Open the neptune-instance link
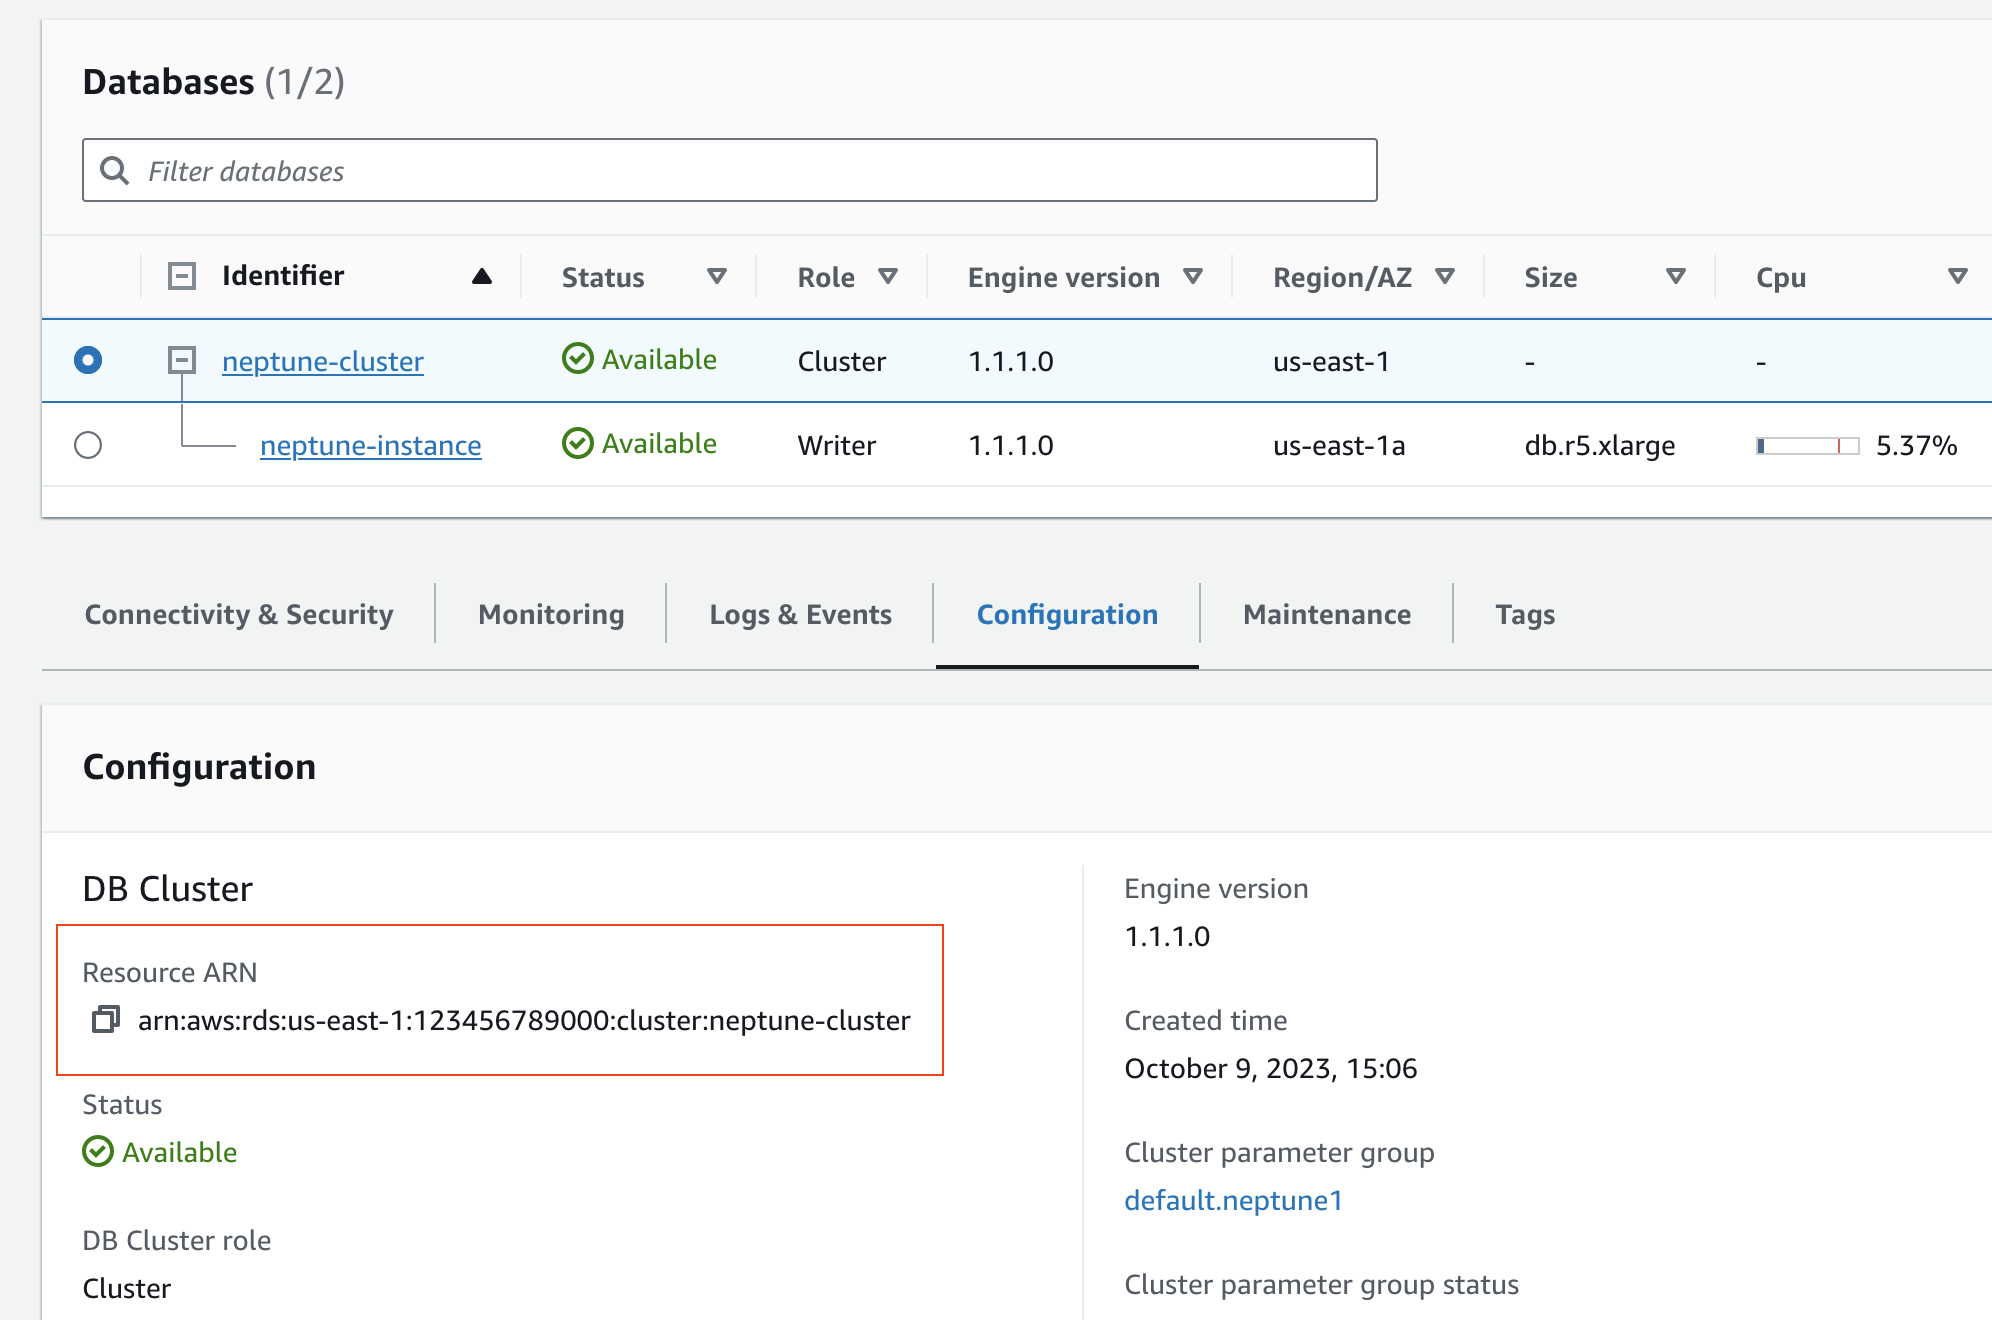The width and height of the screenshot is (1992, 1320). coord(370,445)
